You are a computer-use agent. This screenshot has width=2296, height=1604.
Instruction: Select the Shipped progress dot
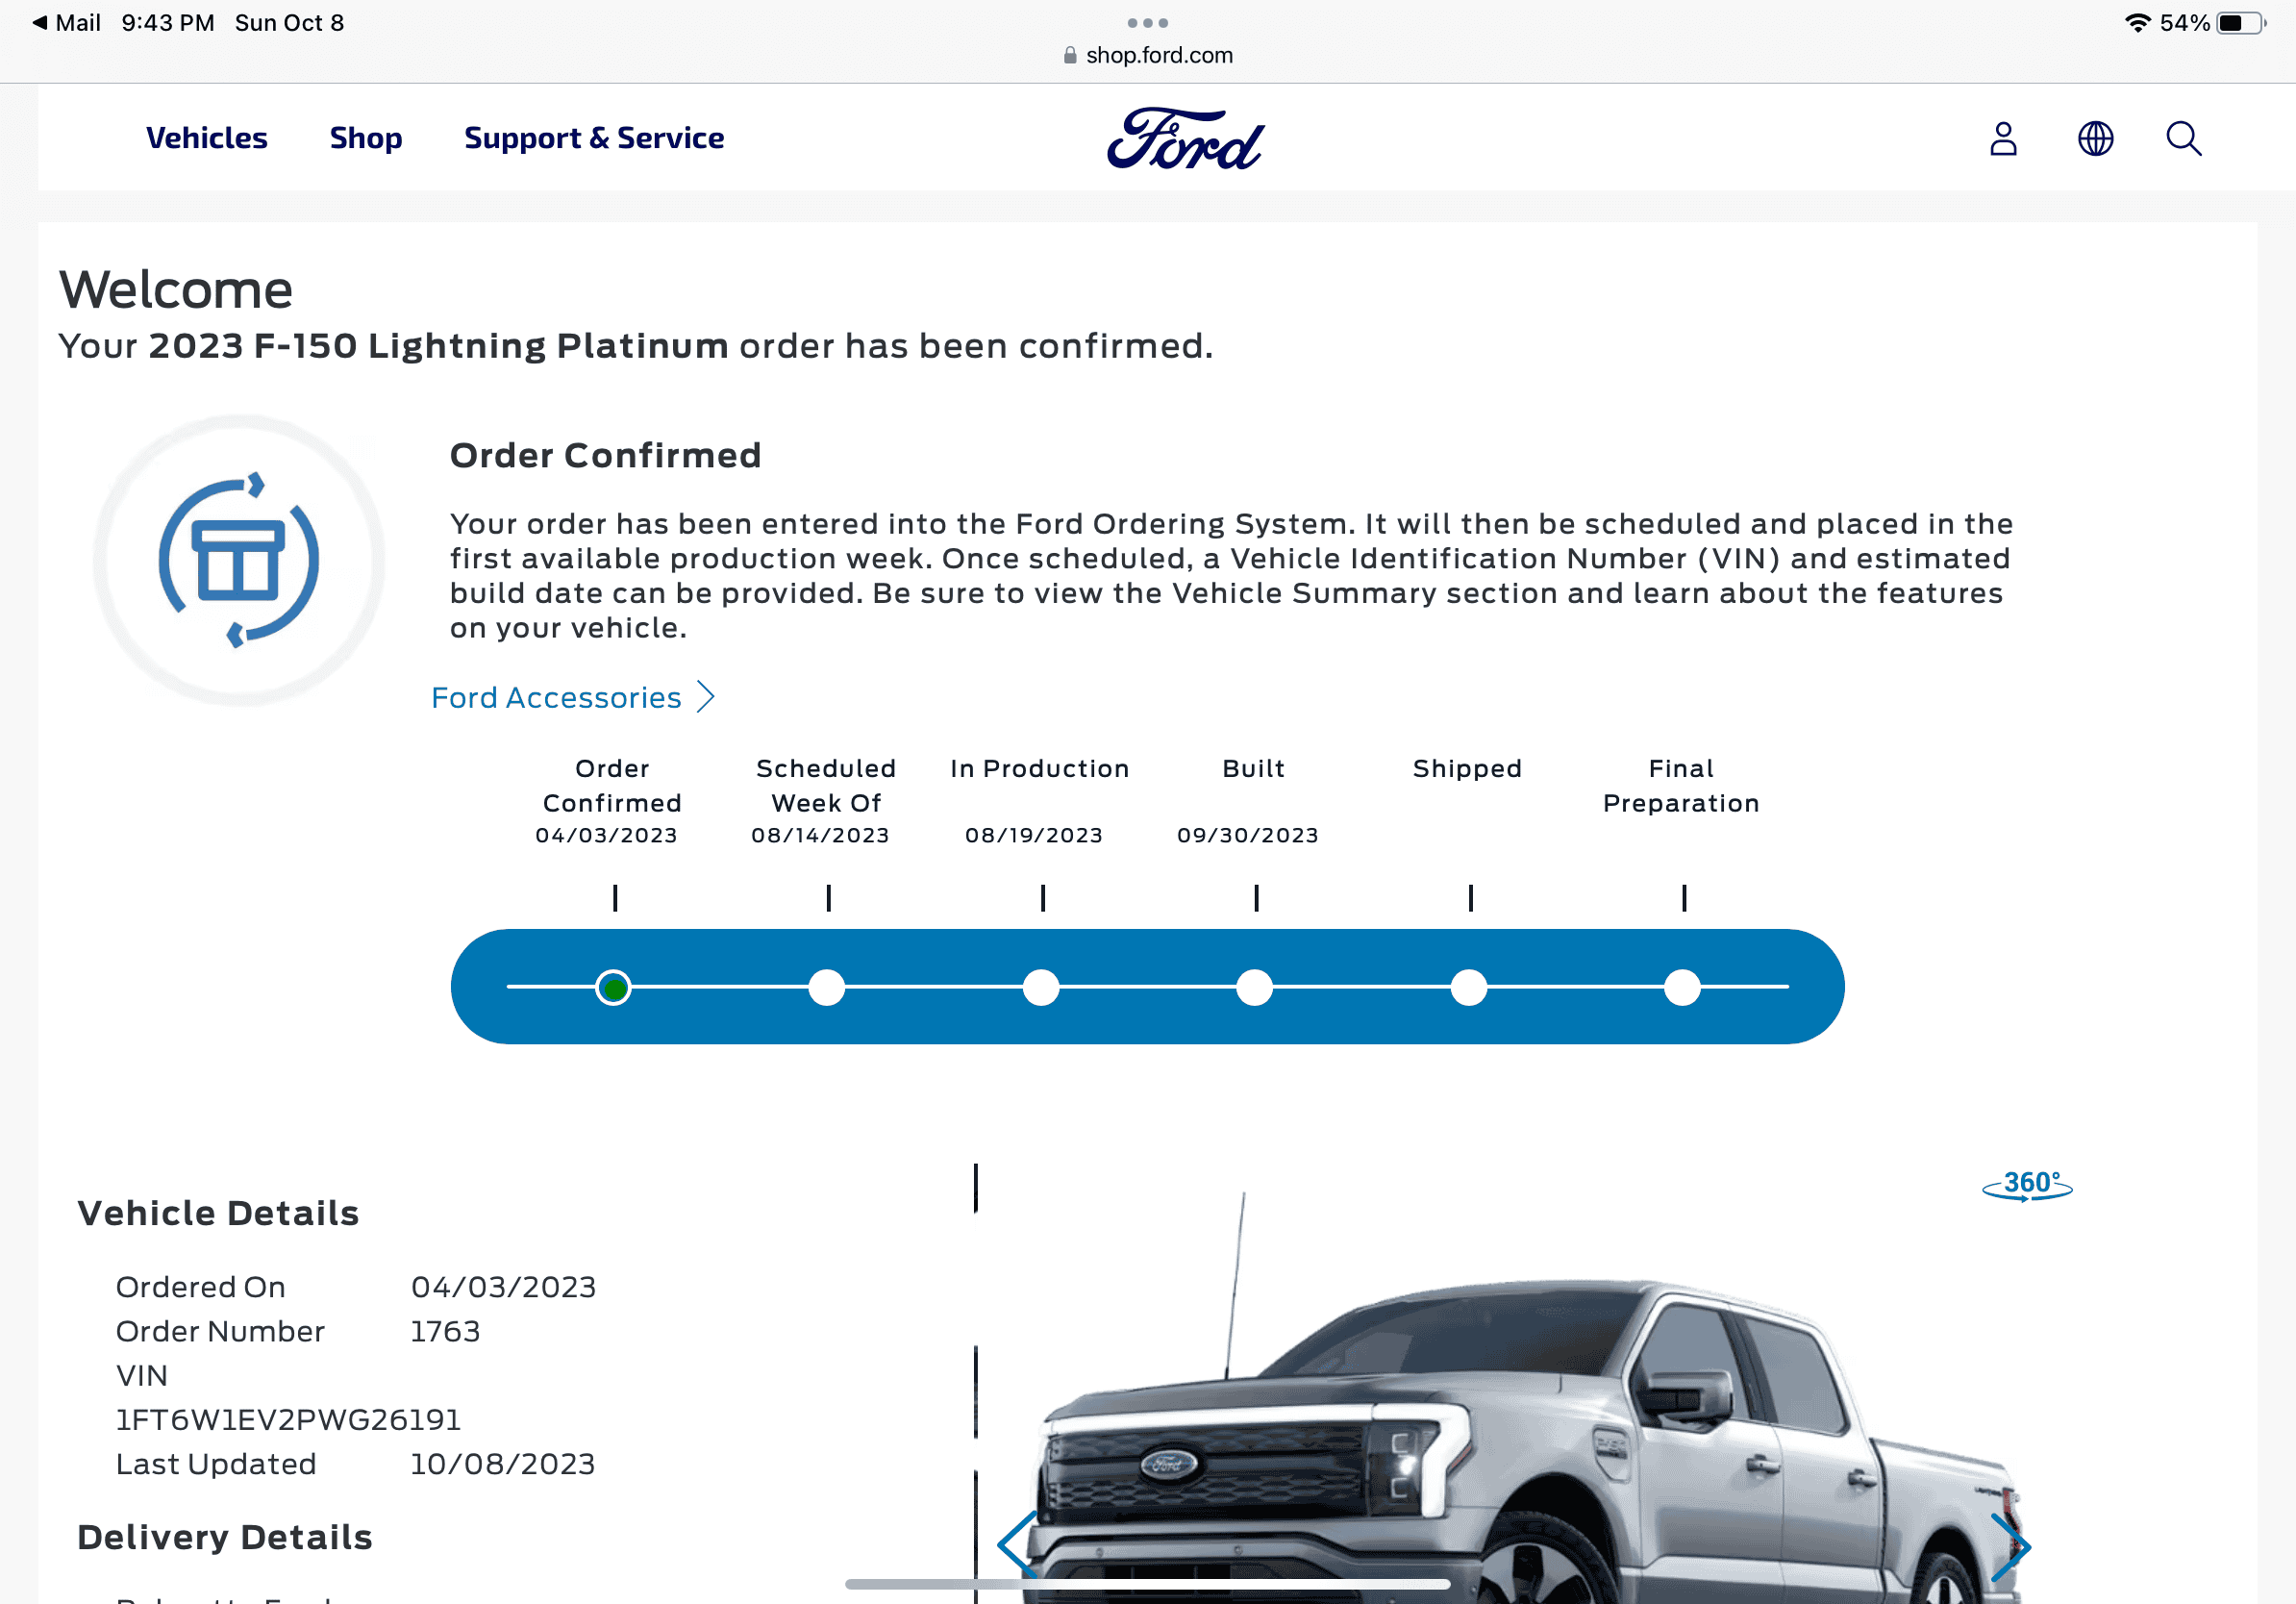coord(1469,988)
